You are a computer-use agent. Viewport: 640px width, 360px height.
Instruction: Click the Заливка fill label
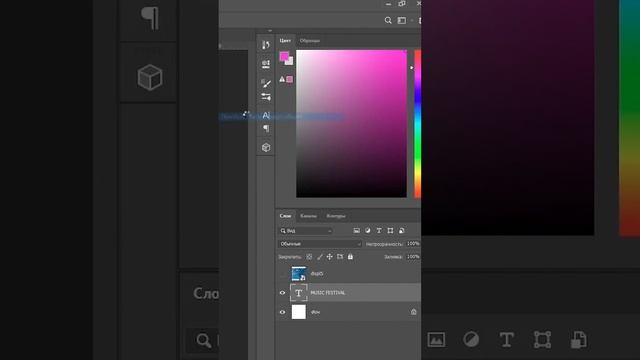393,257
